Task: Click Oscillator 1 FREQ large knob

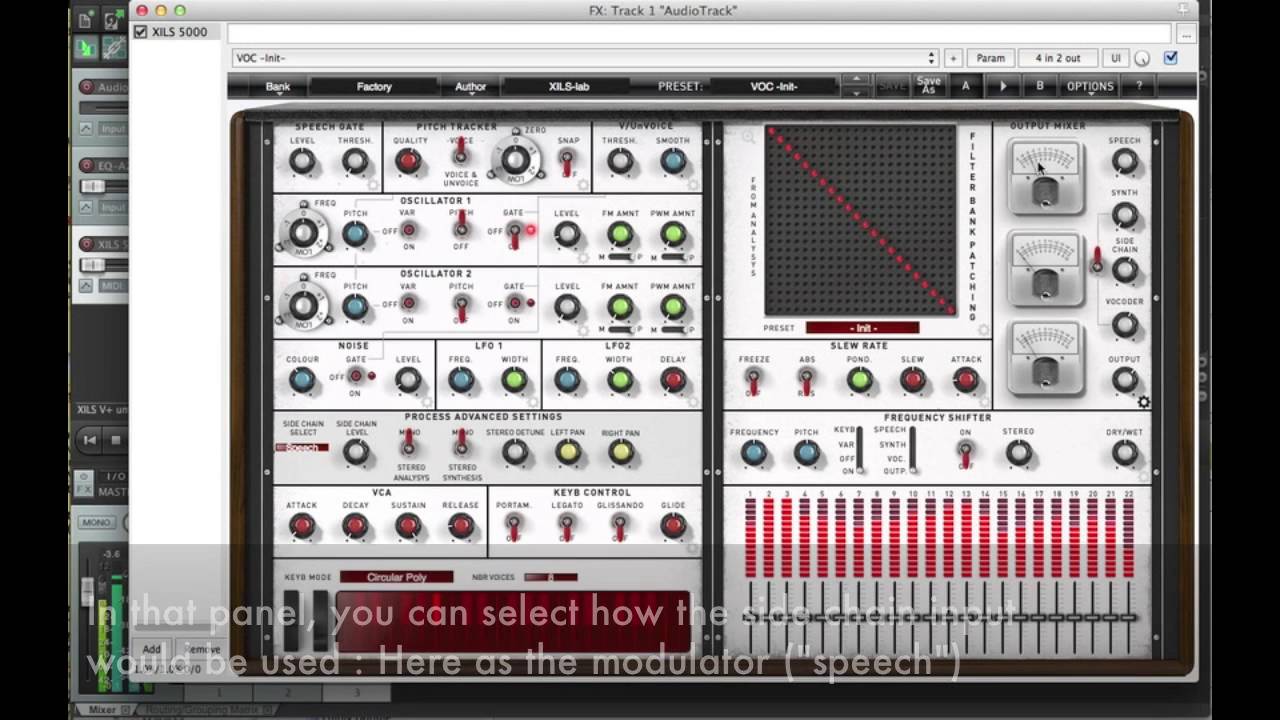Action: tap(302, 233)
